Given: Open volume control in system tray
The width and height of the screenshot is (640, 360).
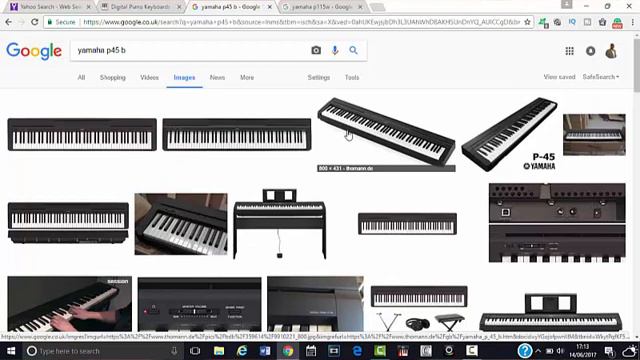Looking at the screenshot, I should (x=560, y=351).
